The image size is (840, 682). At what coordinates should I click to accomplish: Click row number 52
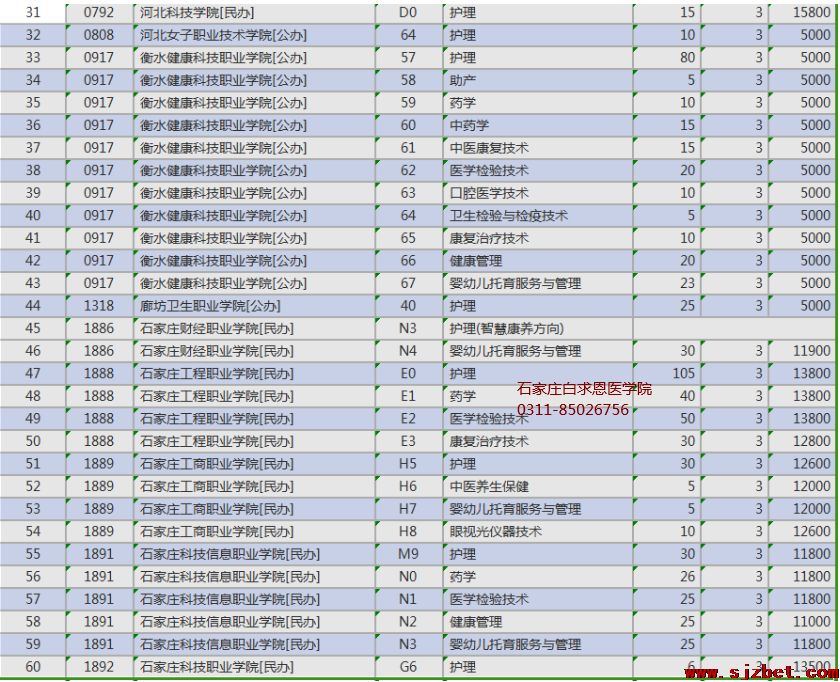33,486
